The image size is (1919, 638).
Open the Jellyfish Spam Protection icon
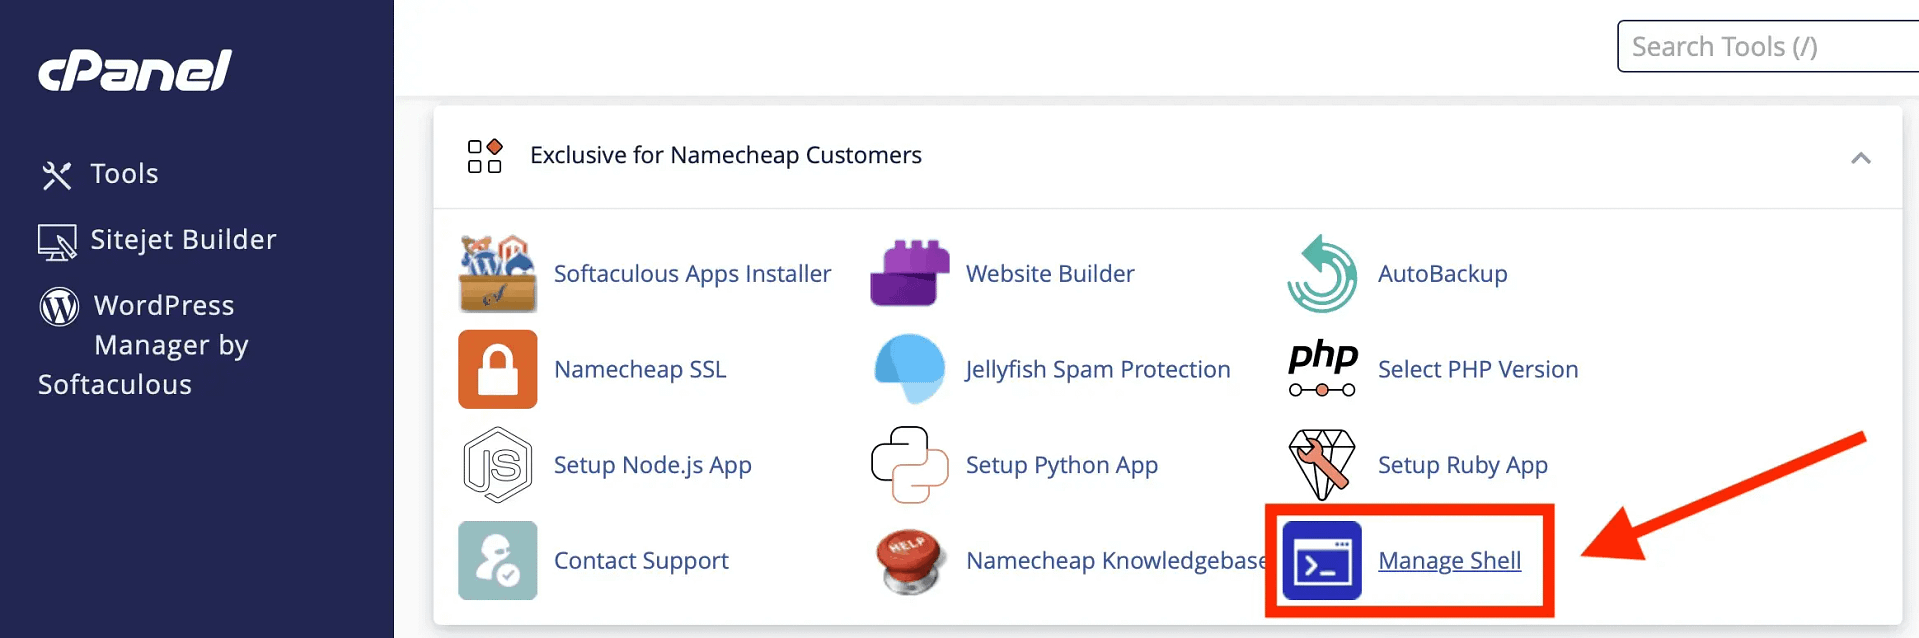[909, 369]
